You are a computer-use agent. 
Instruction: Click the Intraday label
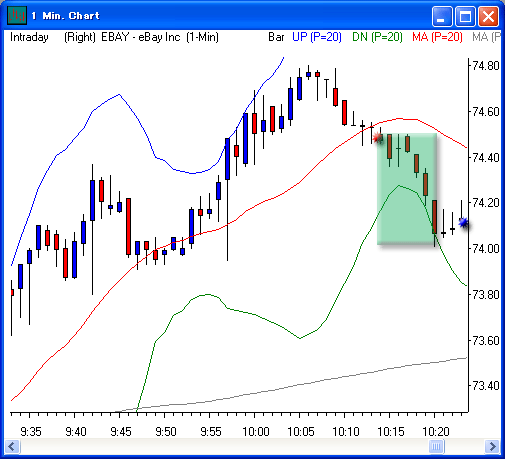pos(29,37)
